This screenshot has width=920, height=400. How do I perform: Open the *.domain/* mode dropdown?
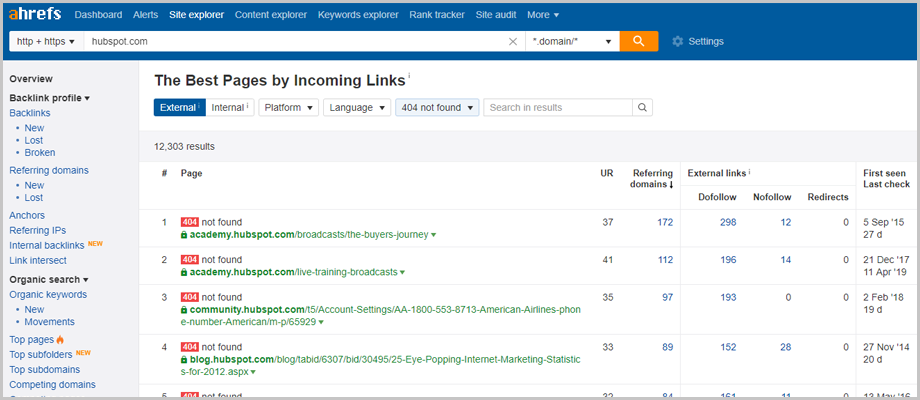pos(572,42)
